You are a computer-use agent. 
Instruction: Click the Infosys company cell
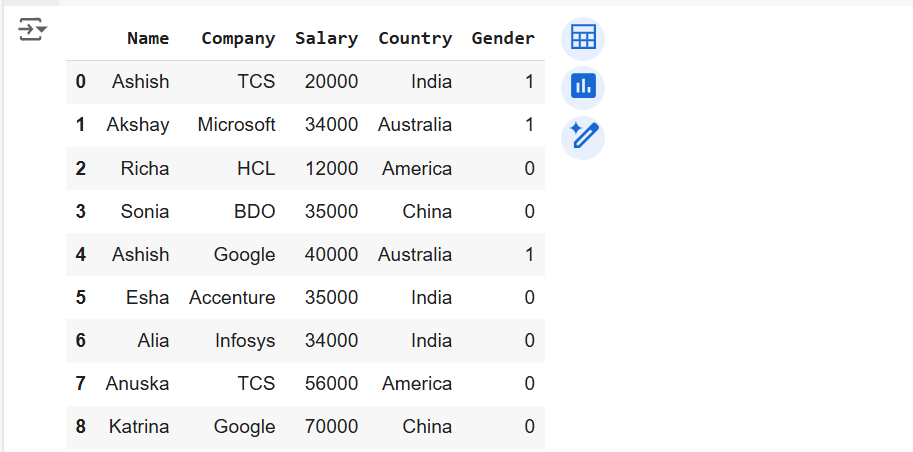tap(245, 340)
